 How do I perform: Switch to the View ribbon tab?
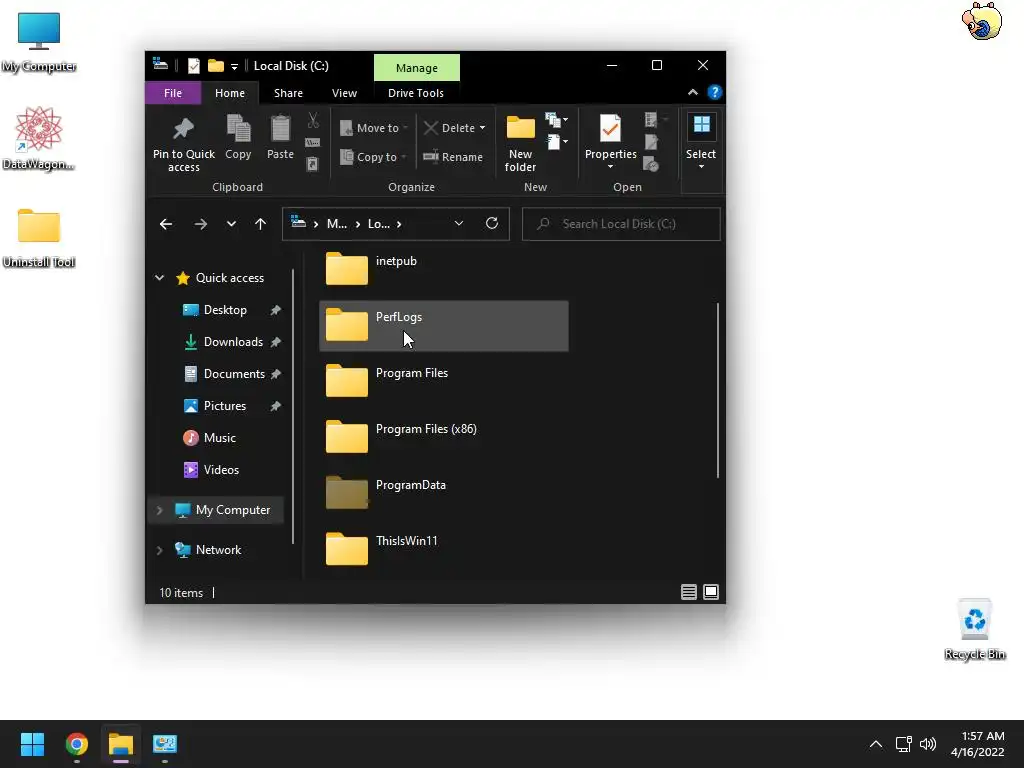pos(344,93)
